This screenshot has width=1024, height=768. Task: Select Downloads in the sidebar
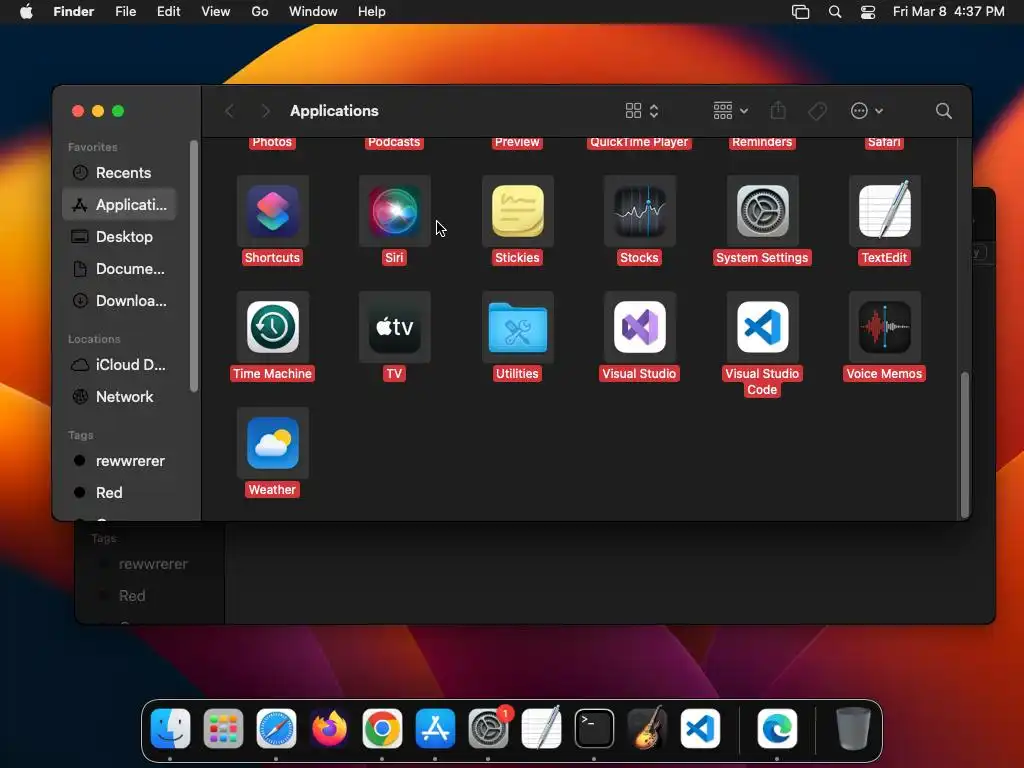click(120, 300)
